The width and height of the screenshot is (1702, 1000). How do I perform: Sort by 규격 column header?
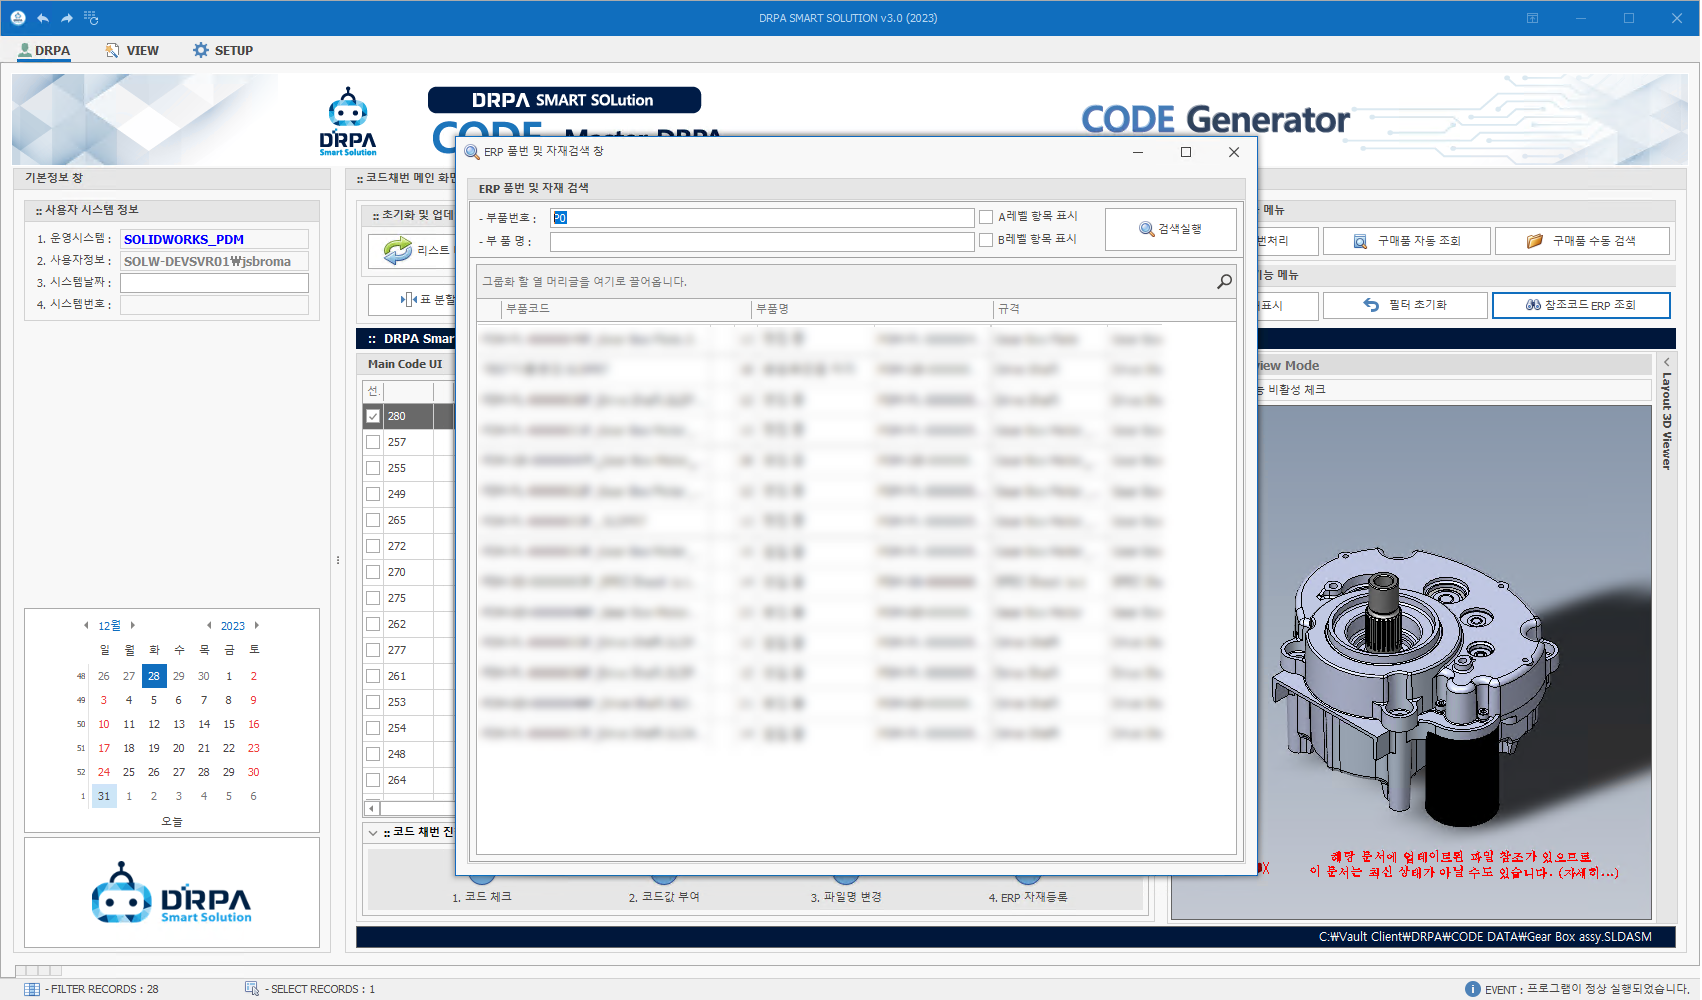1114,309
